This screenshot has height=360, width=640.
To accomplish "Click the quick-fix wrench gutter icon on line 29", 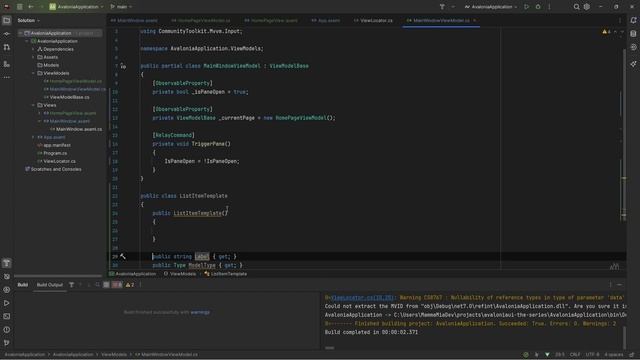I will 123,256.
